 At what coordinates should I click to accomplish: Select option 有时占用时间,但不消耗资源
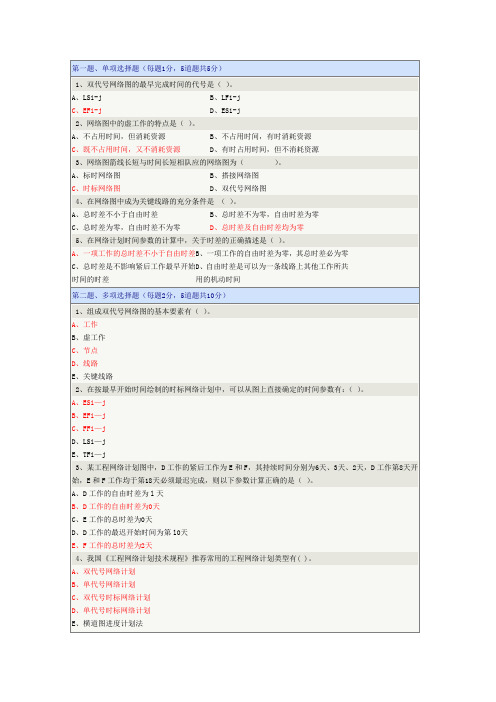coord(264,149)
